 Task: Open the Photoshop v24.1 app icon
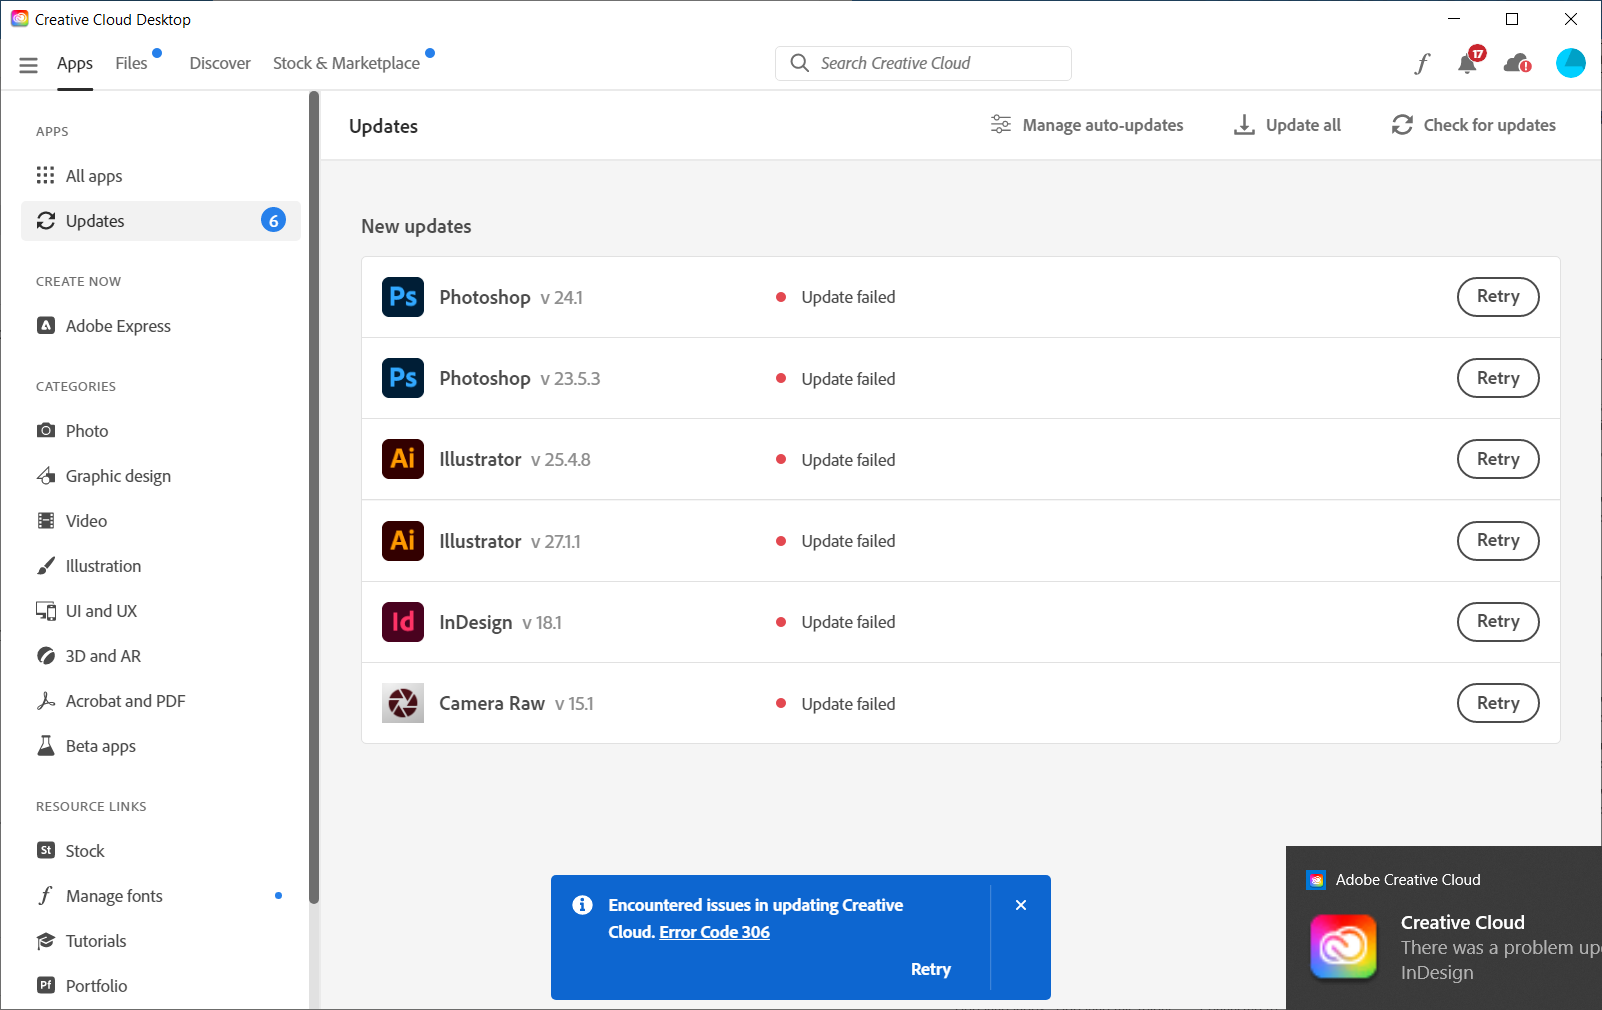[402, 297]
